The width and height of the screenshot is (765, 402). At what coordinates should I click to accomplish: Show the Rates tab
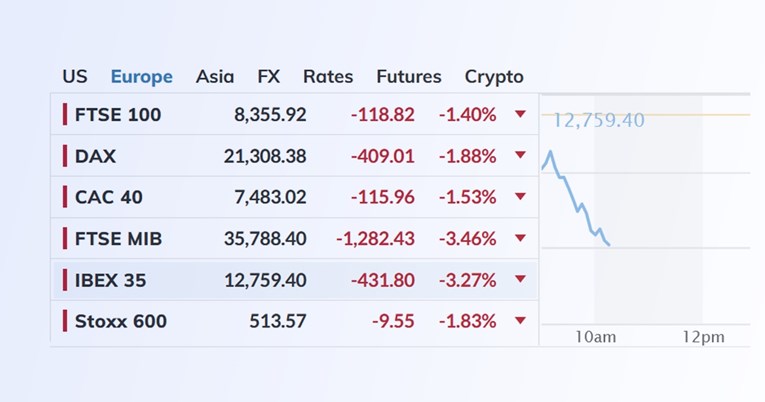328,77
